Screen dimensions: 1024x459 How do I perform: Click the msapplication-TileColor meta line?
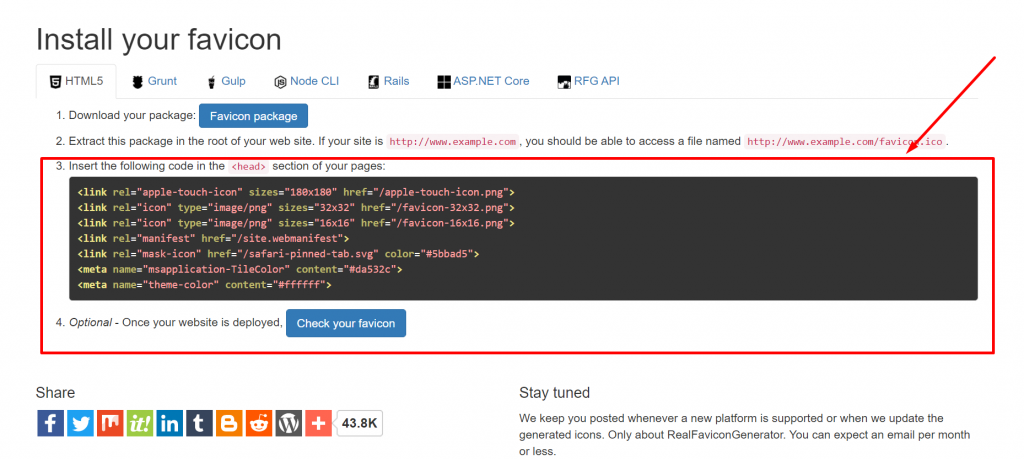point(240,269)
